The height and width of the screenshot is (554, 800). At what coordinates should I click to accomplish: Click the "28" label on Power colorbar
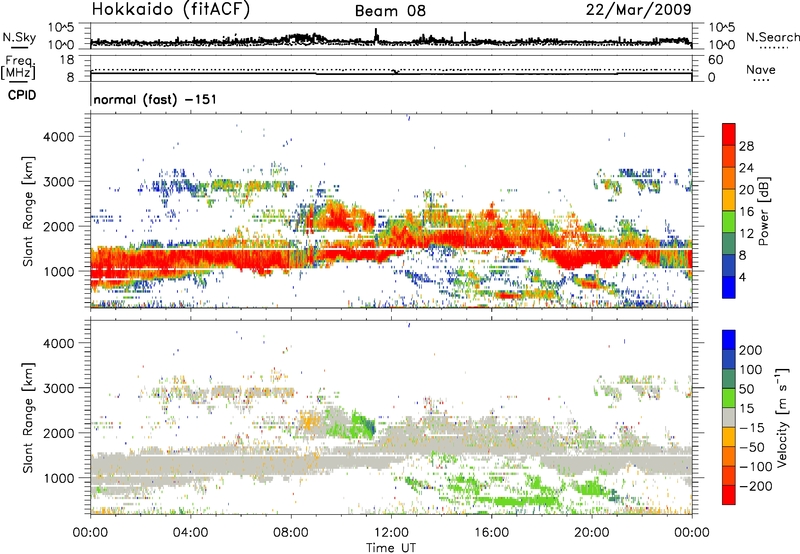tap(746, 146)
